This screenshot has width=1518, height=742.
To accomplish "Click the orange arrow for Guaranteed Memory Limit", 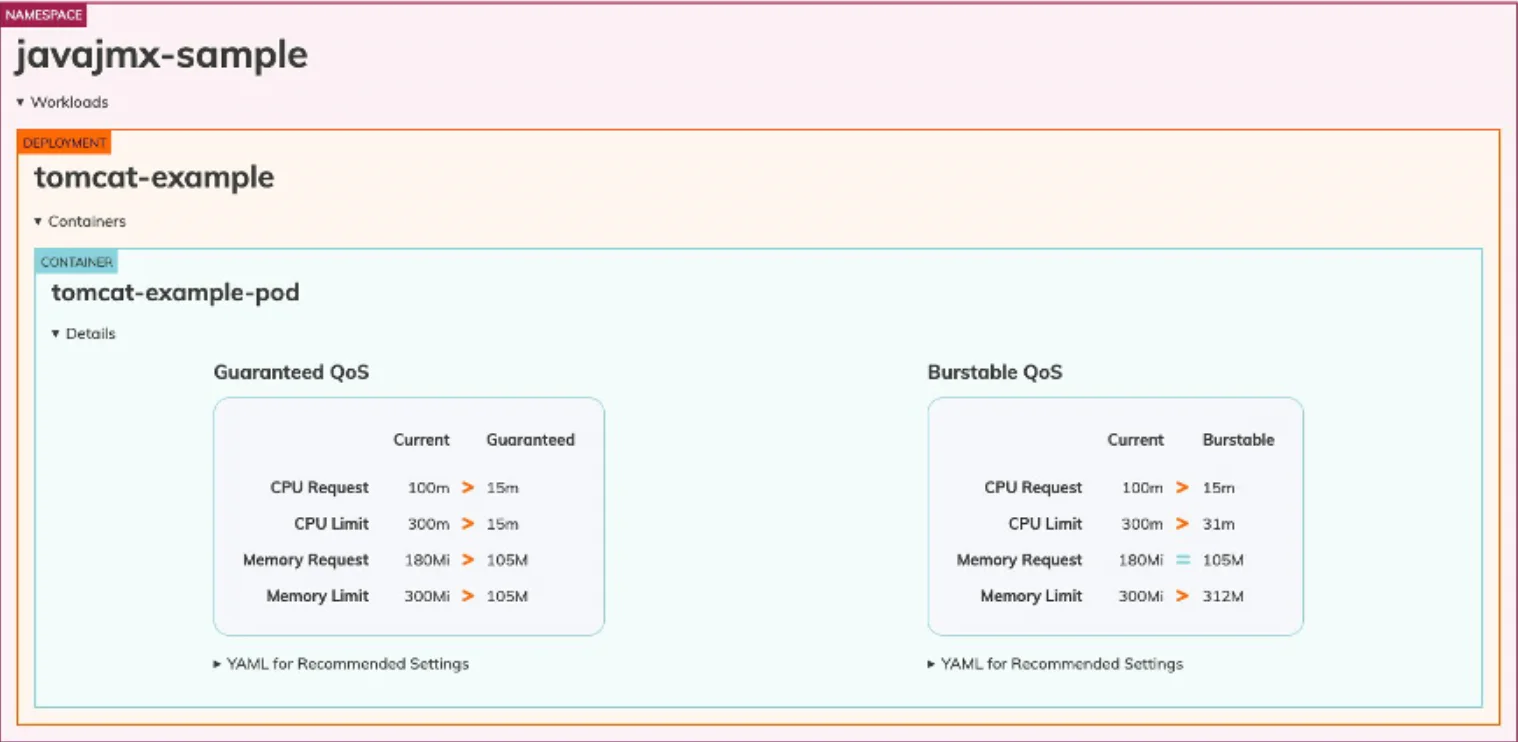I will (467, 596).
